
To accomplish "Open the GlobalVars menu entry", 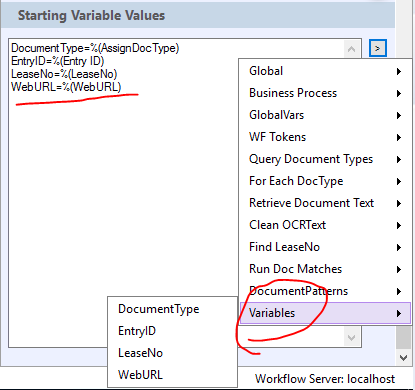I will point(325,115).
